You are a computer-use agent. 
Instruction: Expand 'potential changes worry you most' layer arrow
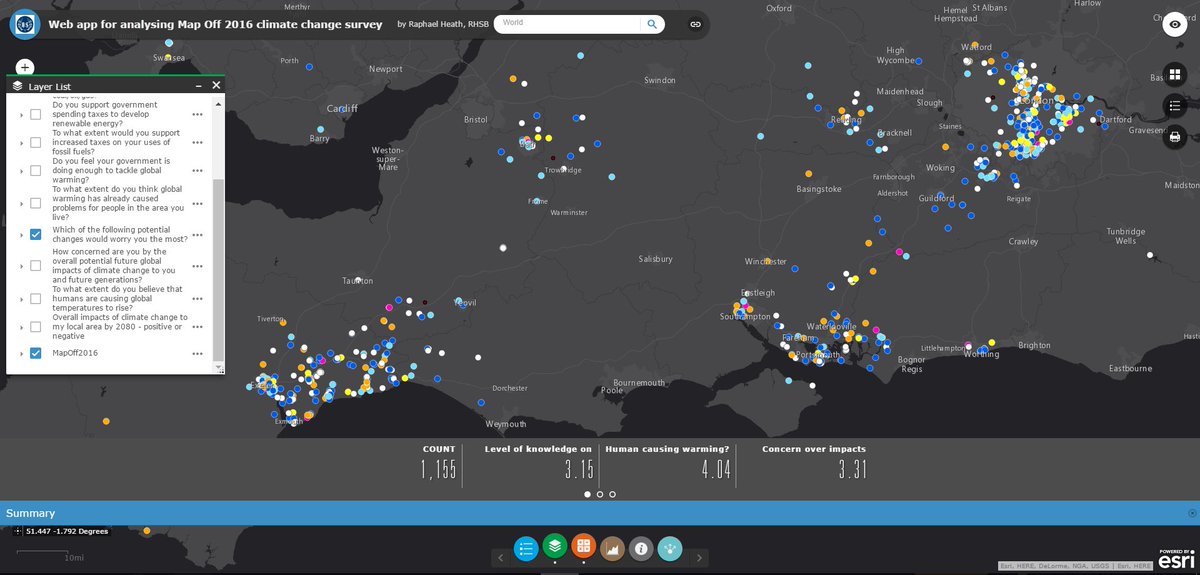(x=21, y=235)
